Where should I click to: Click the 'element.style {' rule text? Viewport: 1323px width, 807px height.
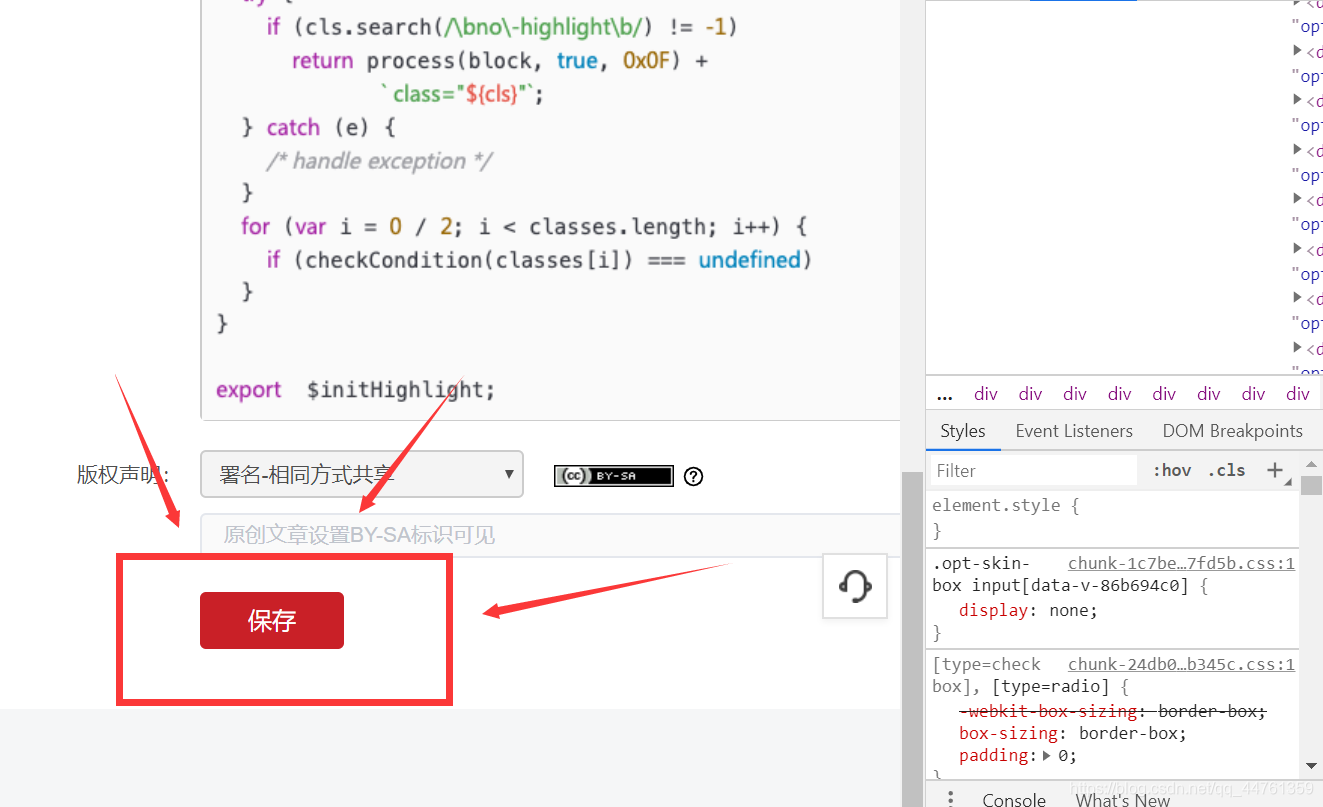coord(1005,505)
